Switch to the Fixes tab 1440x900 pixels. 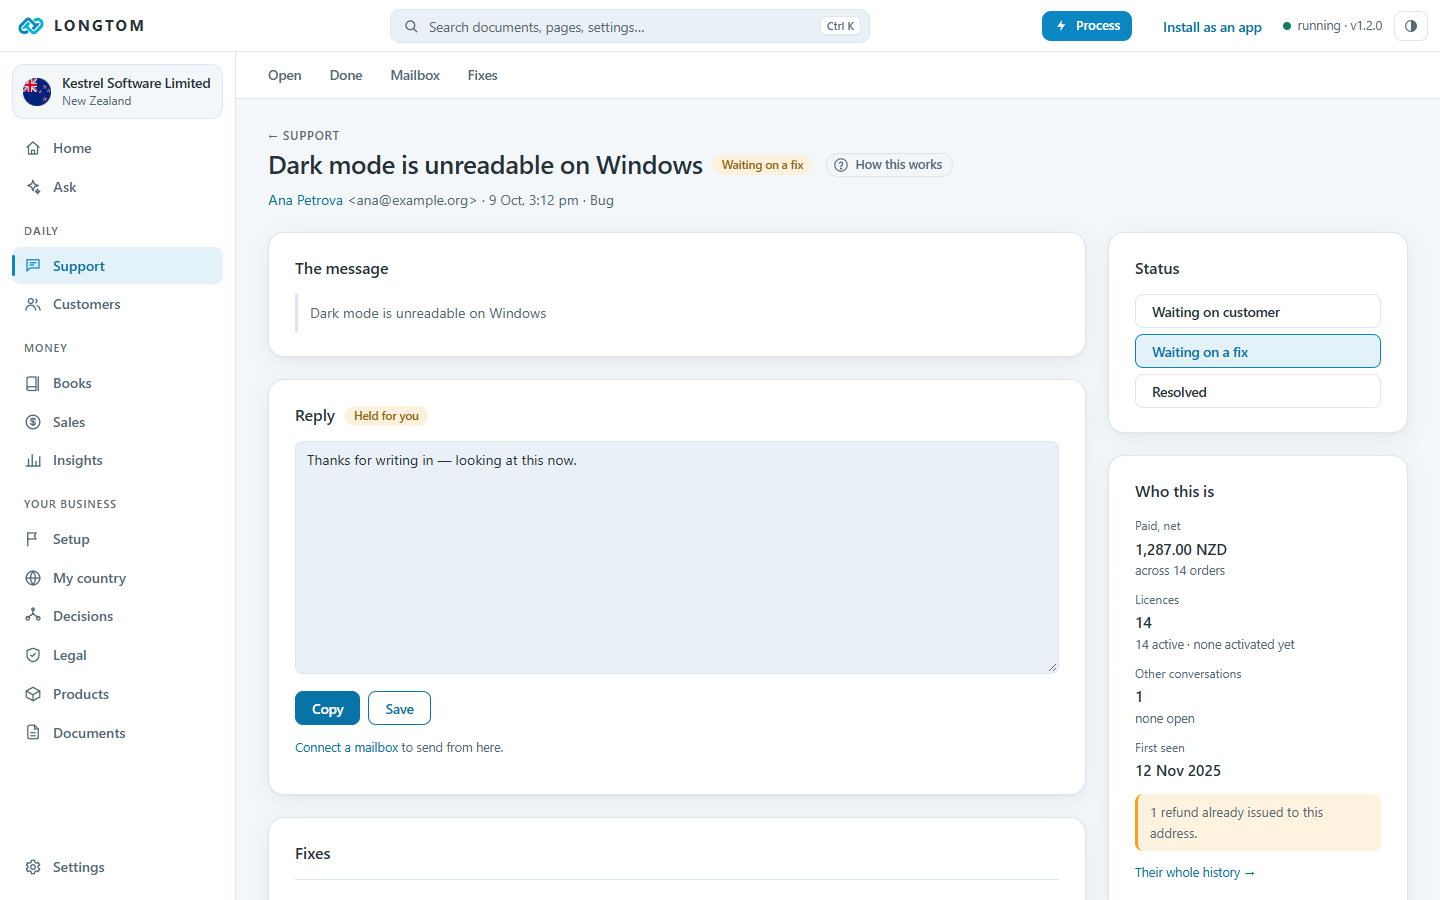(x=482, y=75)
